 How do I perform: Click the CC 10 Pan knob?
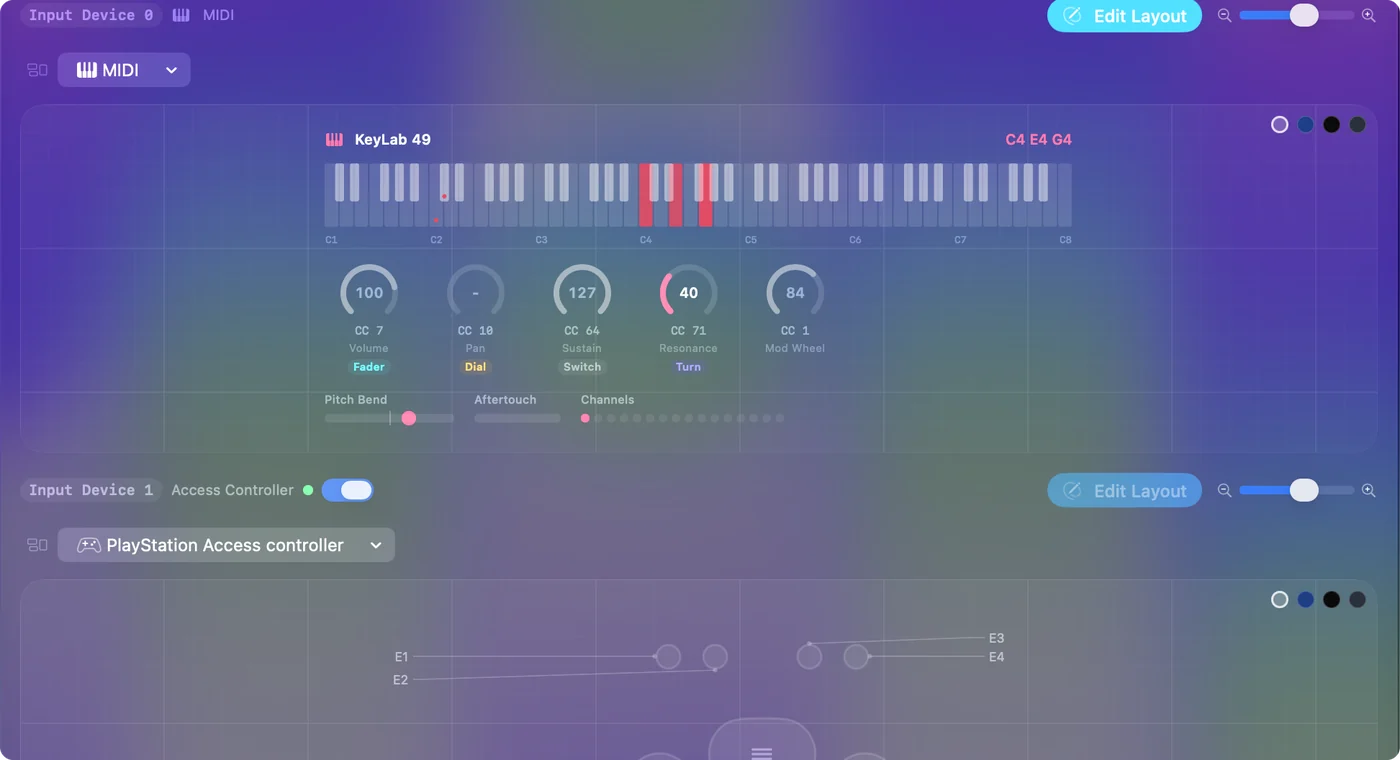(x=475, y=293)
